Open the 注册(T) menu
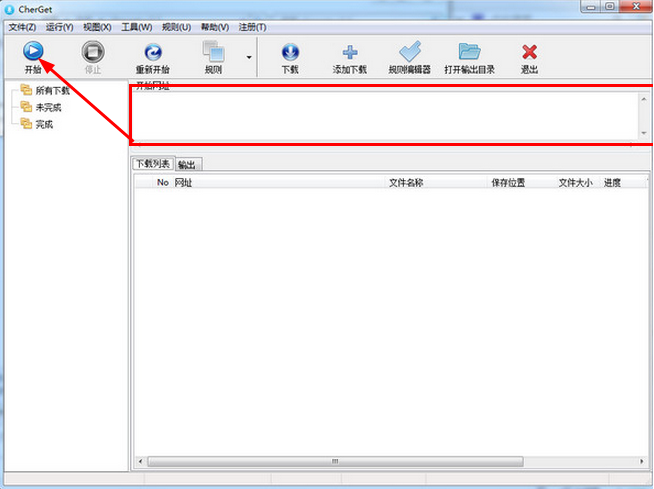654x489 pixels. click(x=252, y=27)
